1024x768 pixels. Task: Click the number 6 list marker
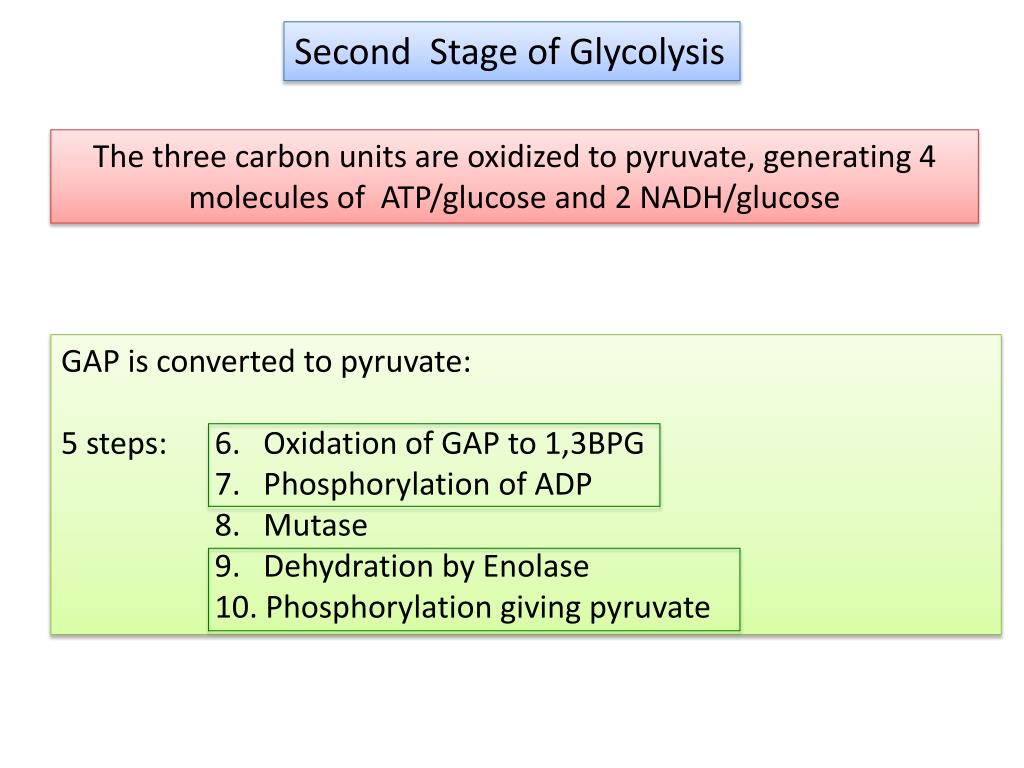(x=227, y=444)
